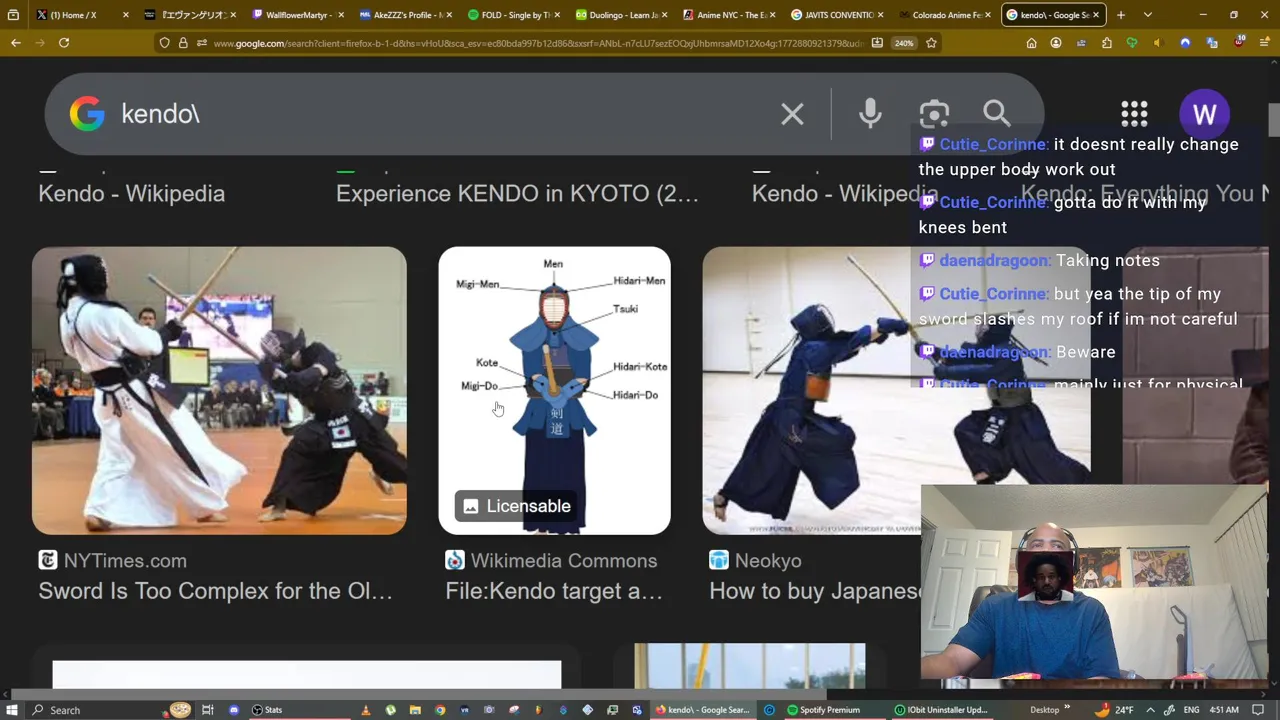Click the address bar URL
Image resolution: width=1280 pixels, height=720 pixels.
(x=538, y=43)
